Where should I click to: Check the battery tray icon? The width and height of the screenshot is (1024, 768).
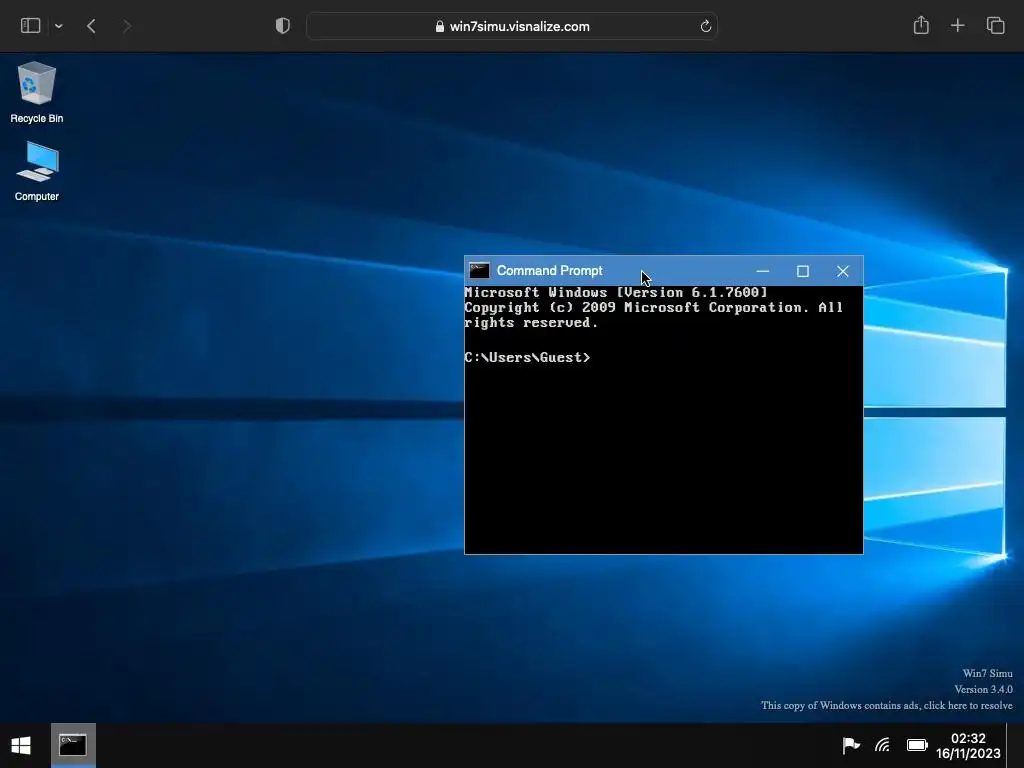coord(917,745)
